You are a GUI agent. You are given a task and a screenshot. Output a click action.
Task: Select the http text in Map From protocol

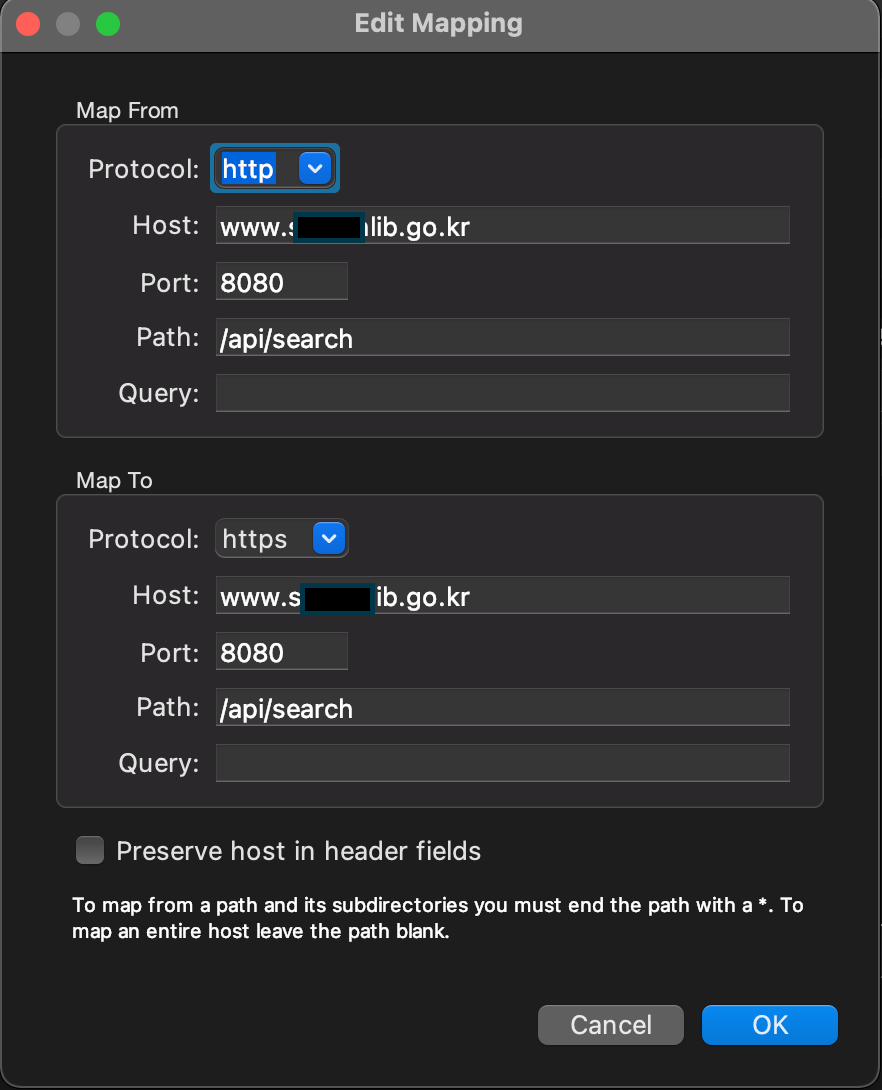click(x=248, y=169)
